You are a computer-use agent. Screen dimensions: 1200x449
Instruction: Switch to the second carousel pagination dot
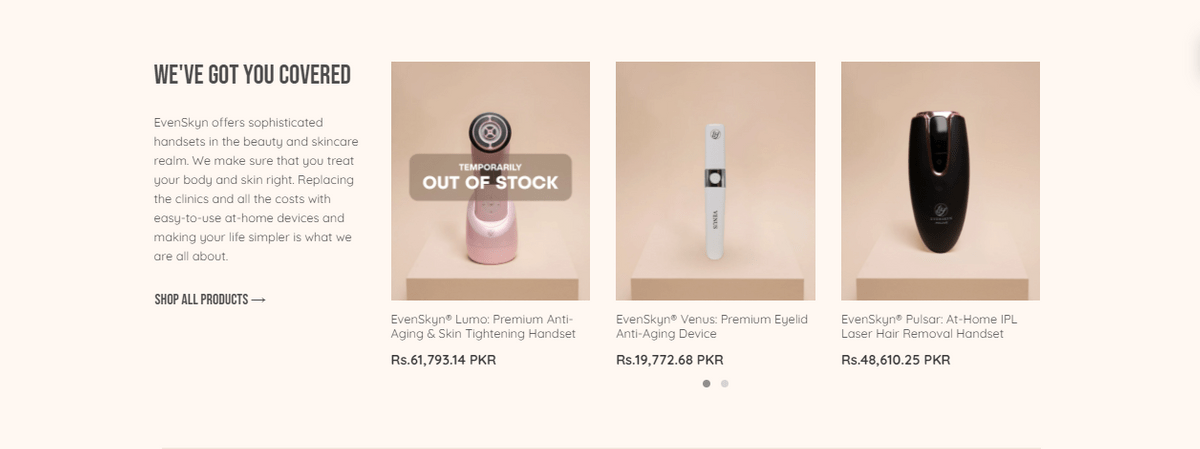724,383
